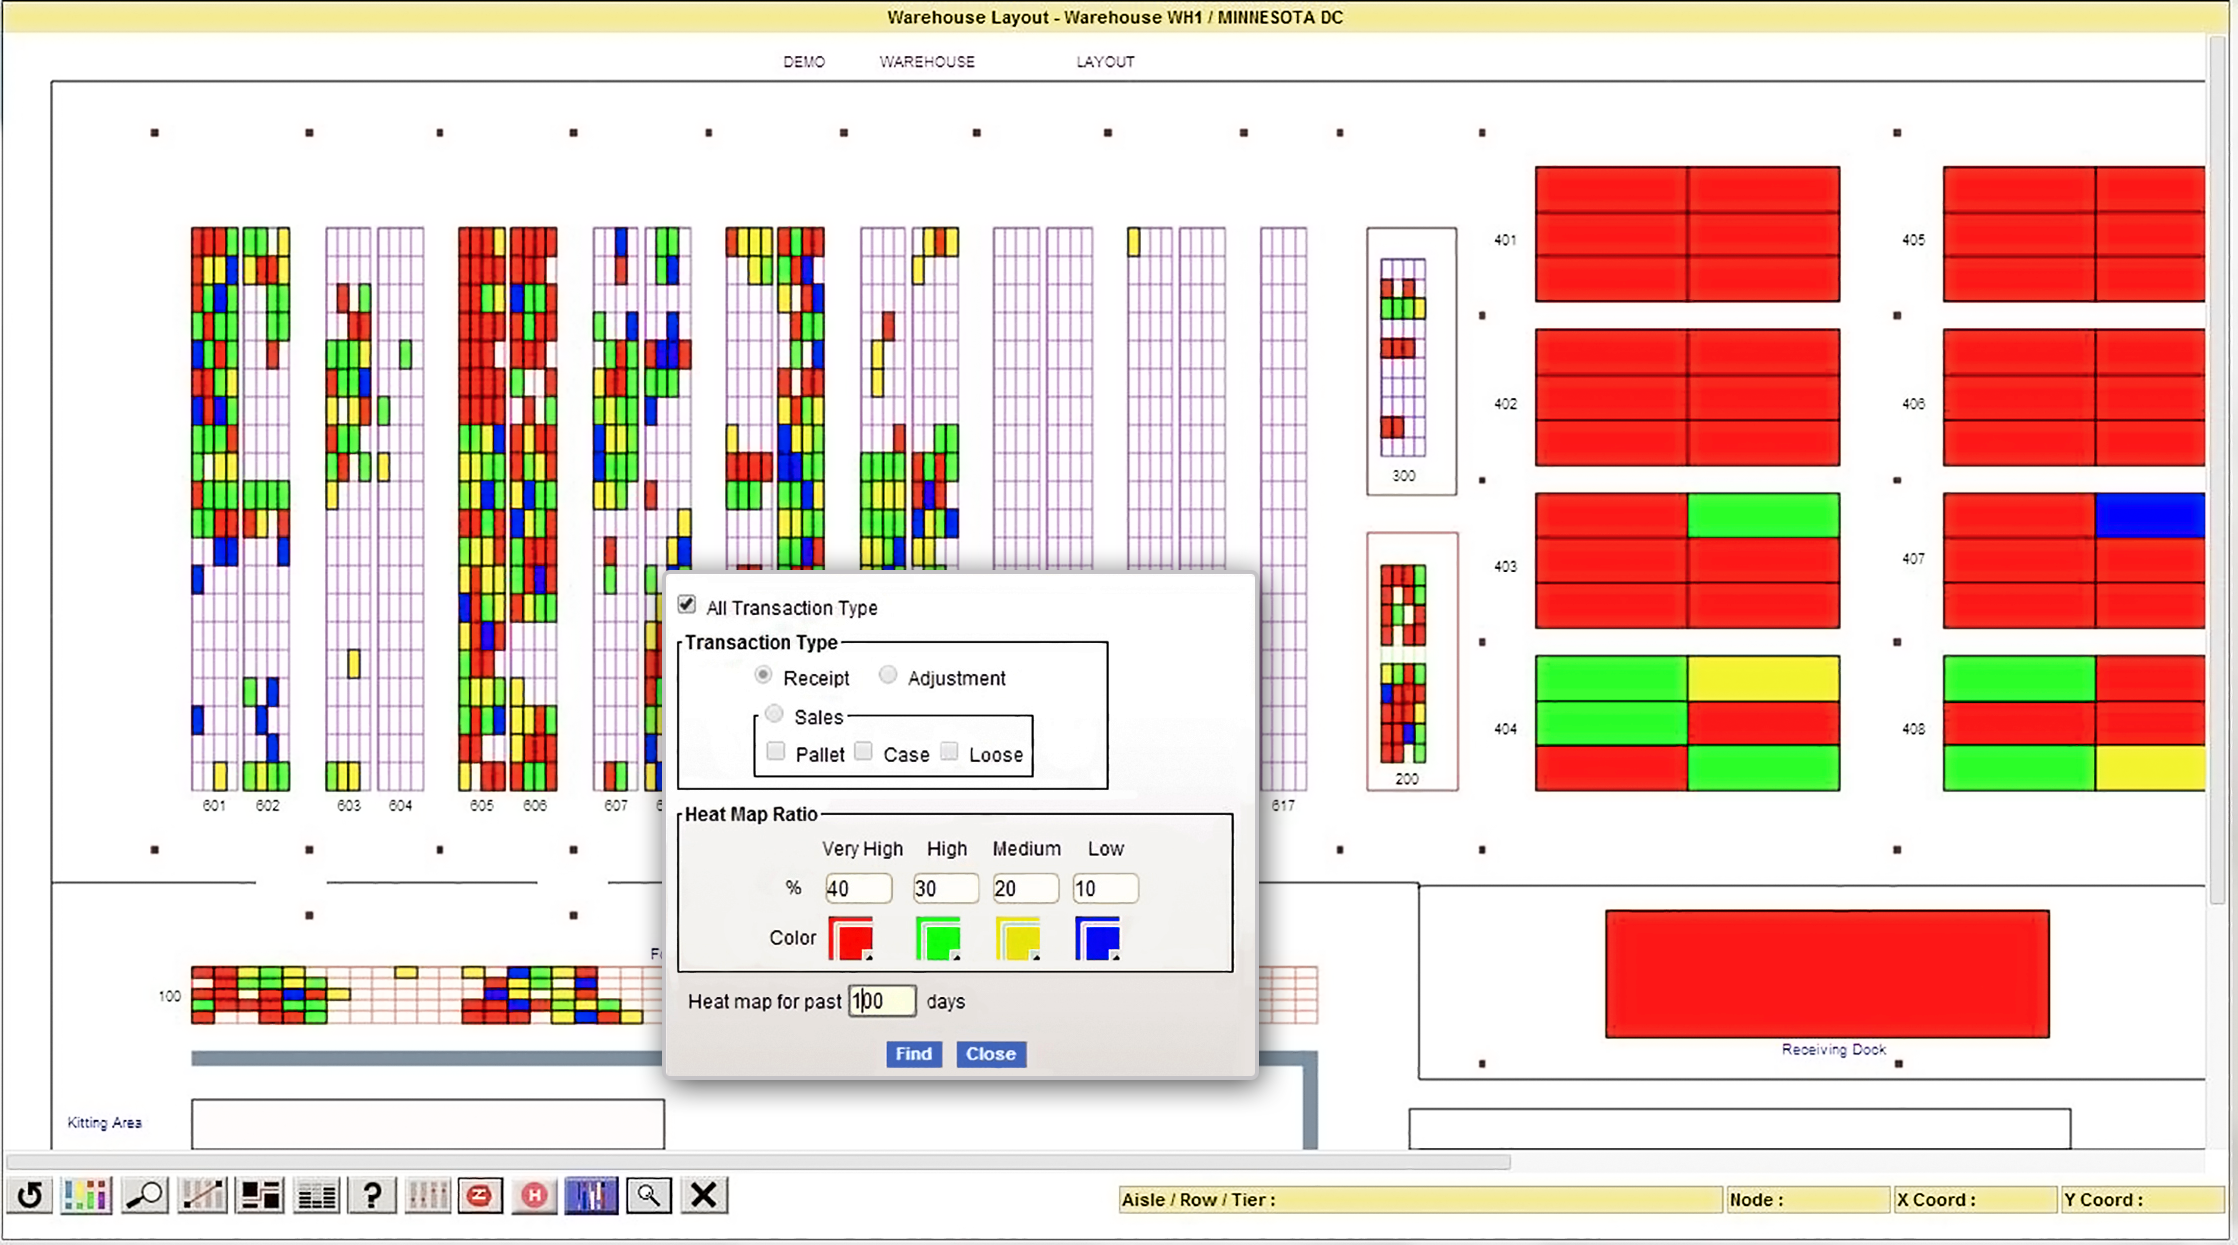
Task: Select the blue heat map icon
Action: (x=591, y=1195)
